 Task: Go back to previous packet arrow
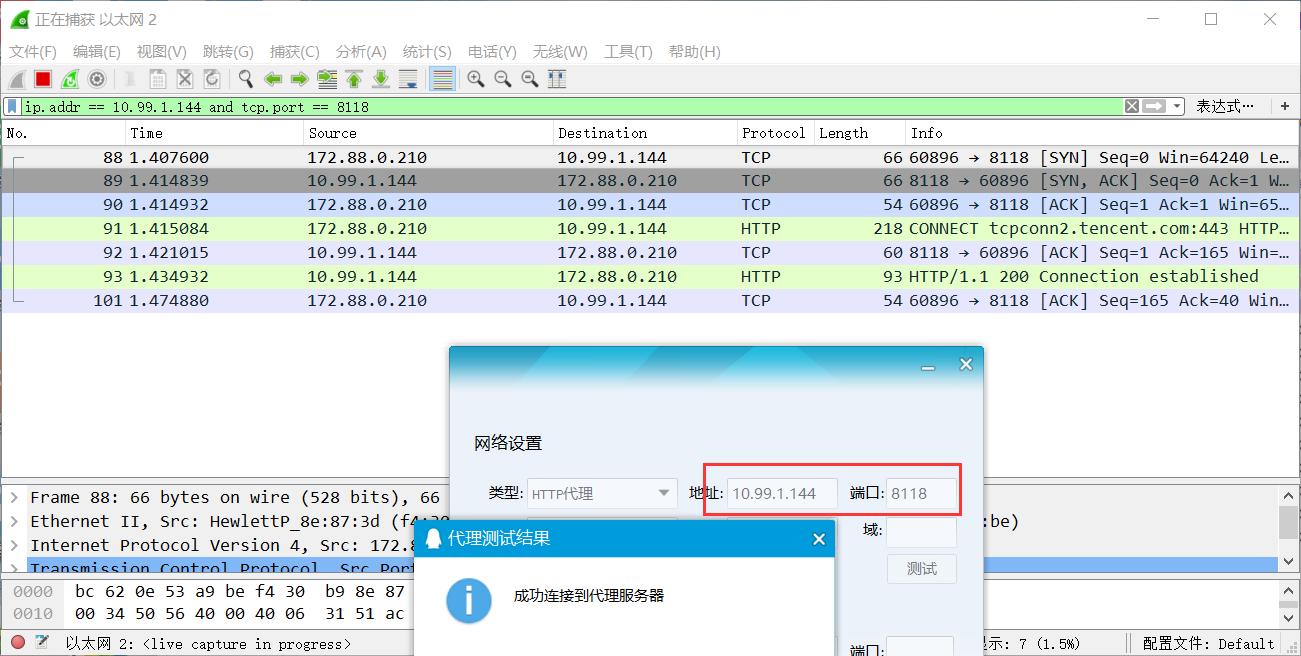click(x=272, y=79)
